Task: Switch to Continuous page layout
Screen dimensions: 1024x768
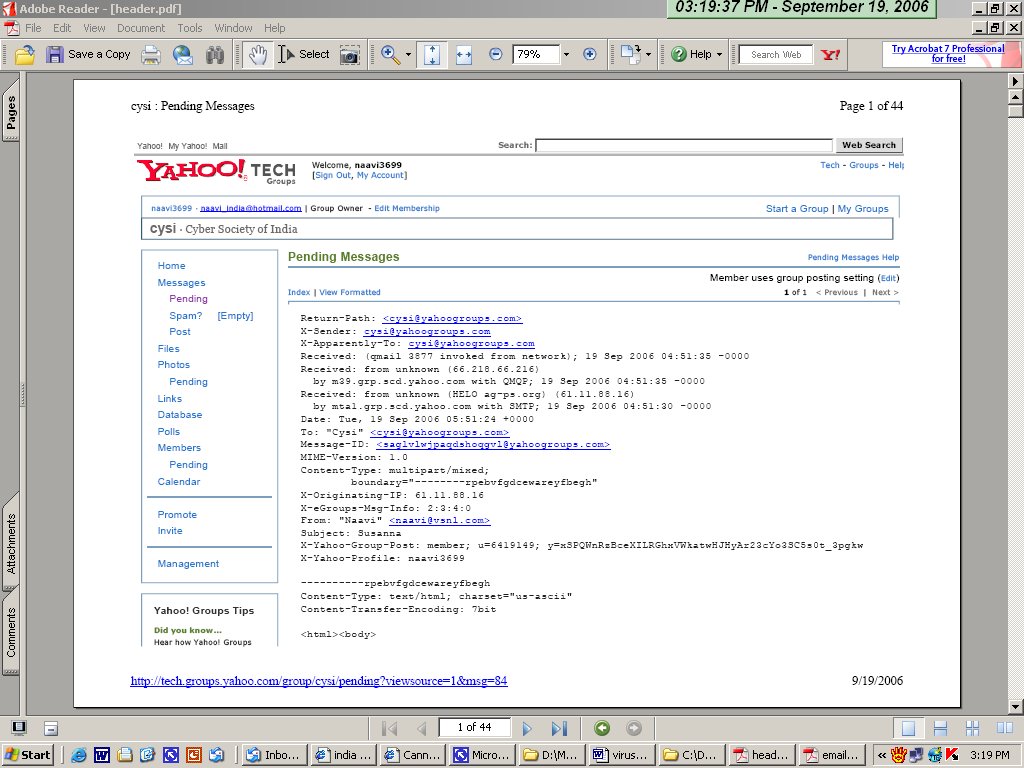Action: (940, 728)
